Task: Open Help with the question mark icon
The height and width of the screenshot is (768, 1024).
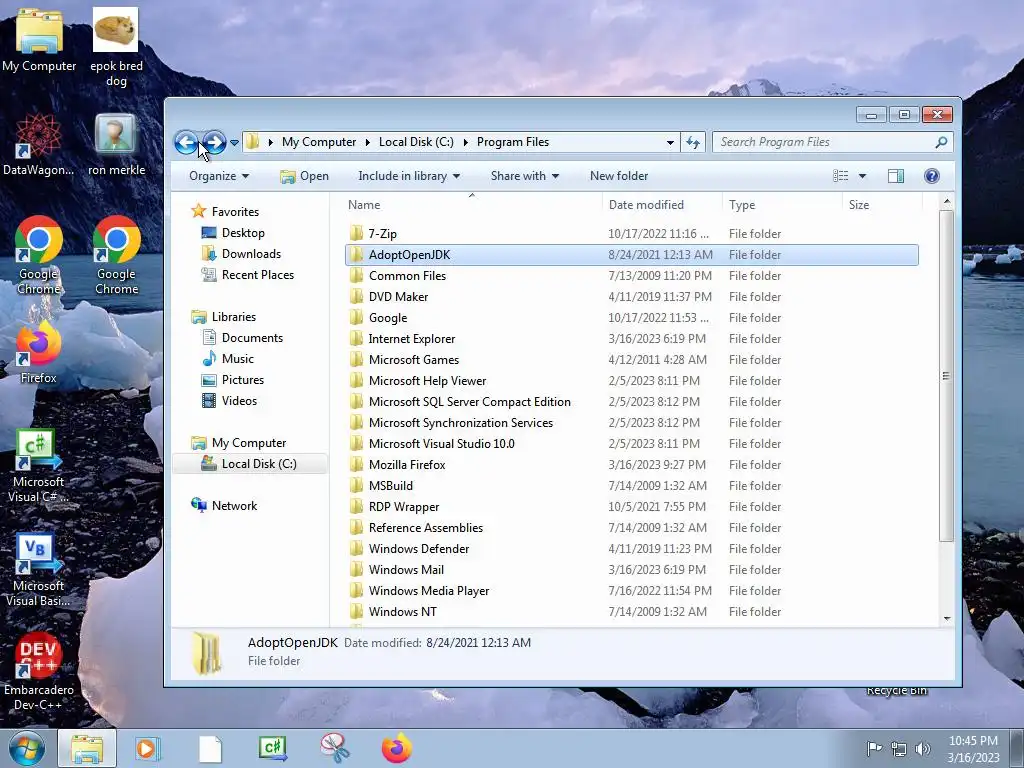Action: tap(932, 176)
